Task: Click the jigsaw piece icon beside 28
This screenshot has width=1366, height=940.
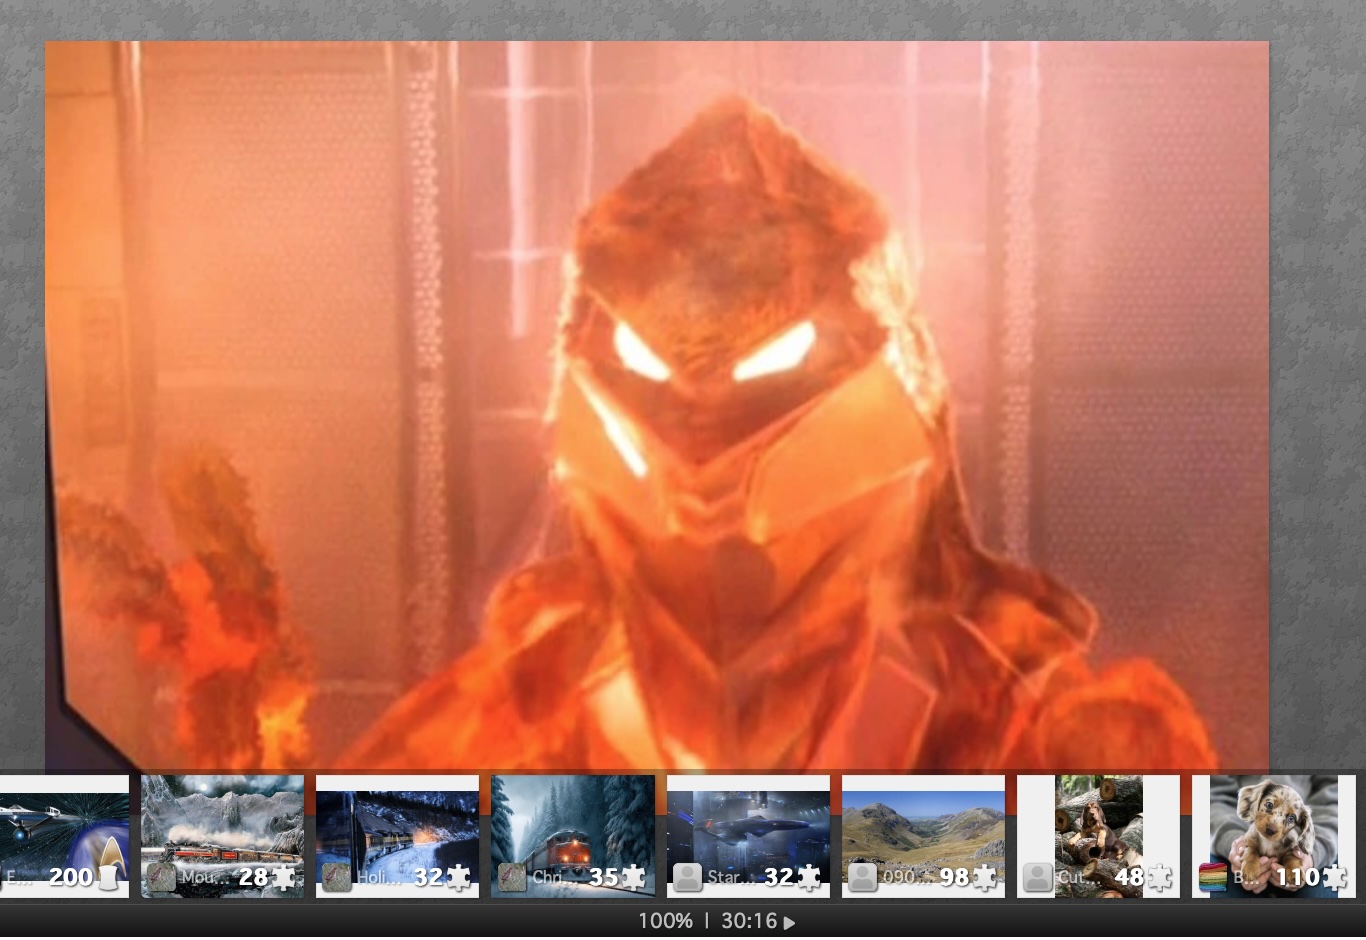Action: 284,877
